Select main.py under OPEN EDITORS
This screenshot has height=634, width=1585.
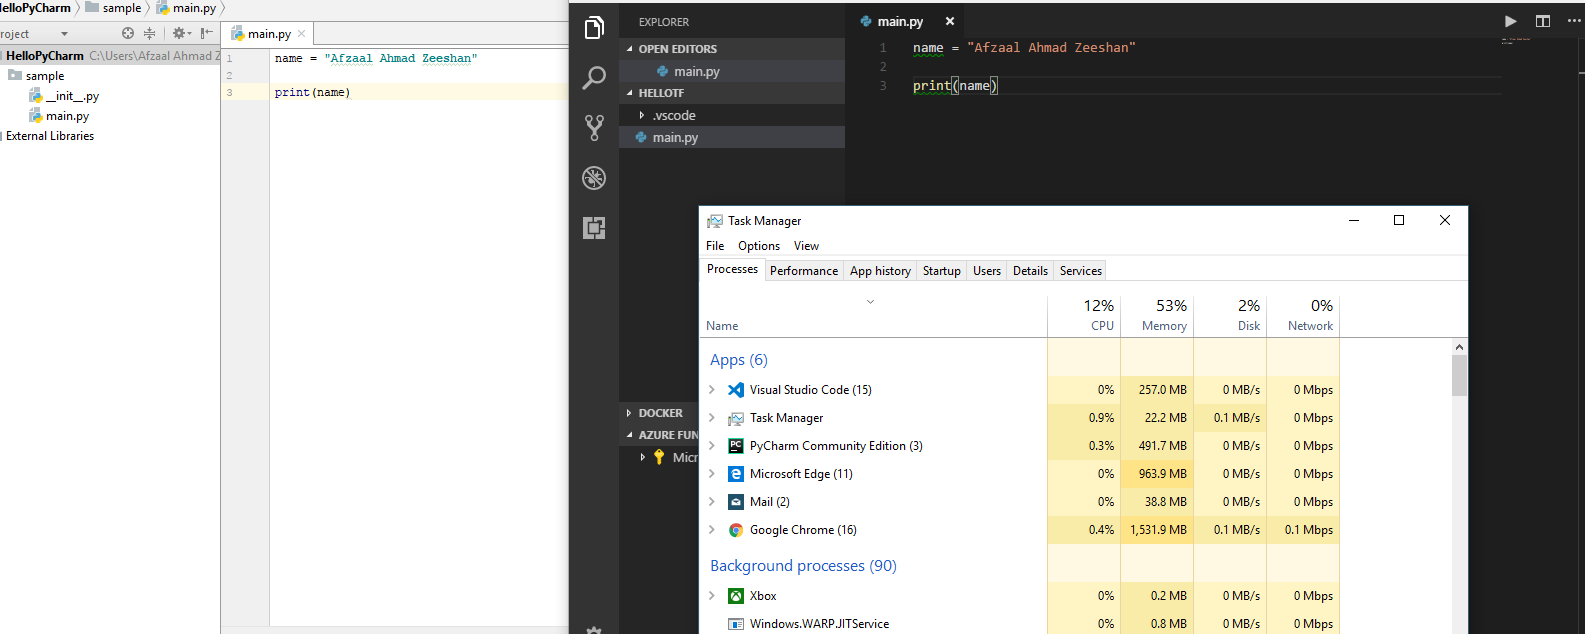[x=732, y=71]
